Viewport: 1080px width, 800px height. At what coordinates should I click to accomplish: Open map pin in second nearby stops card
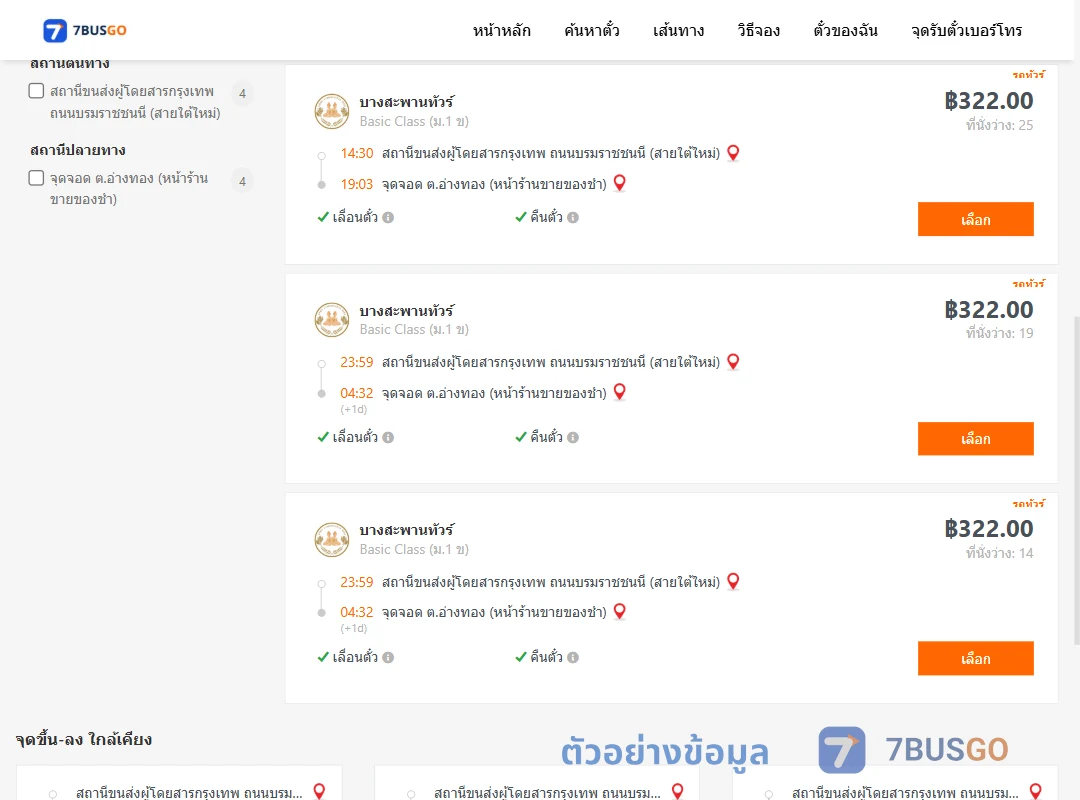[678, 791]
